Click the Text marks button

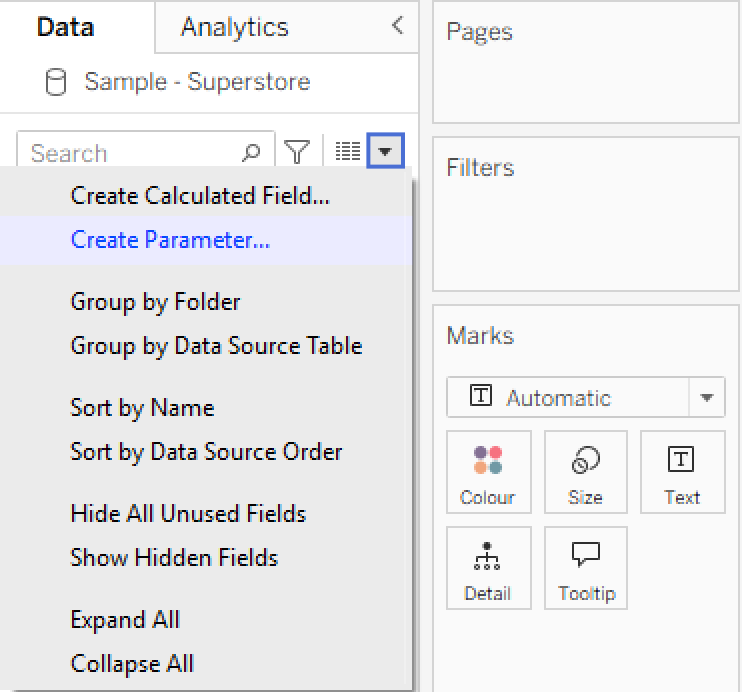pyautogui.click(x=682, y=472)
